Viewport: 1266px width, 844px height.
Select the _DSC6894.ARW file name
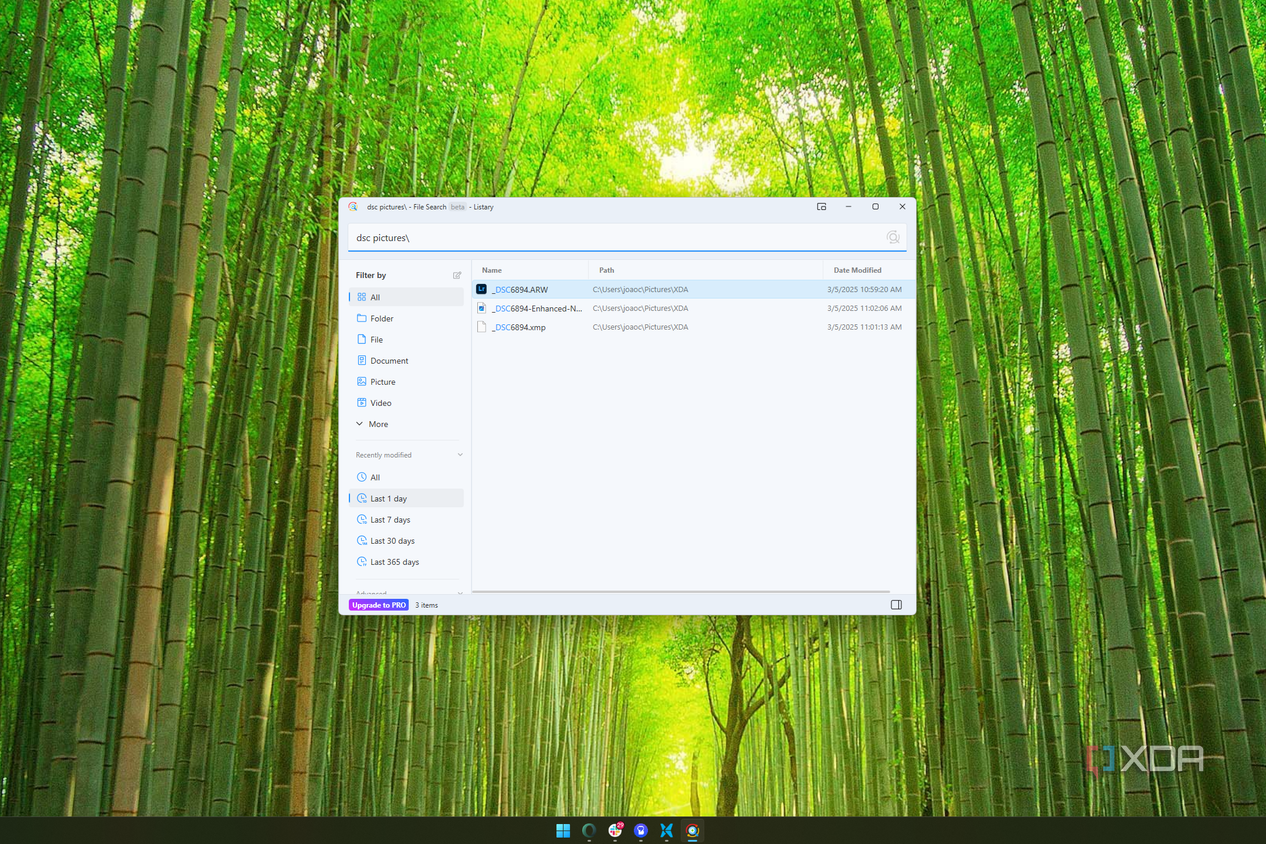(x=520, y=289)
